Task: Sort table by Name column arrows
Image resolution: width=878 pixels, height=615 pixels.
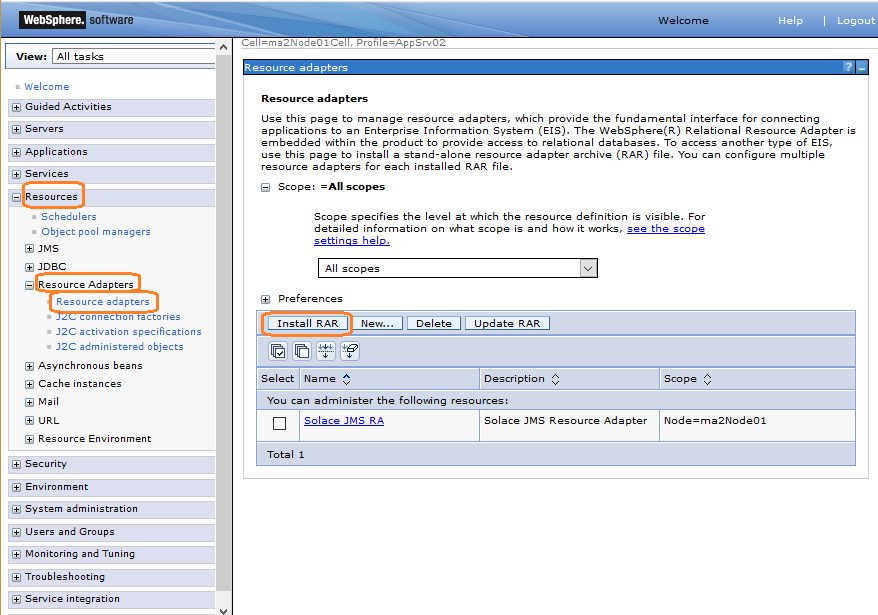Action: point(347,380)
